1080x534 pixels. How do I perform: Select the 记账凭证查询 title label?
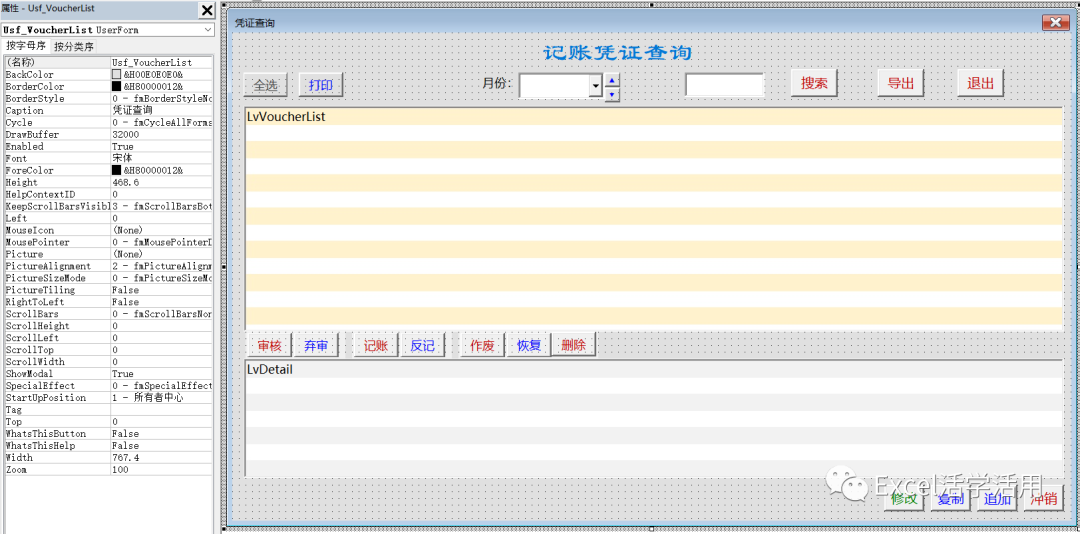pyautogui.click(x=618, y=53)
